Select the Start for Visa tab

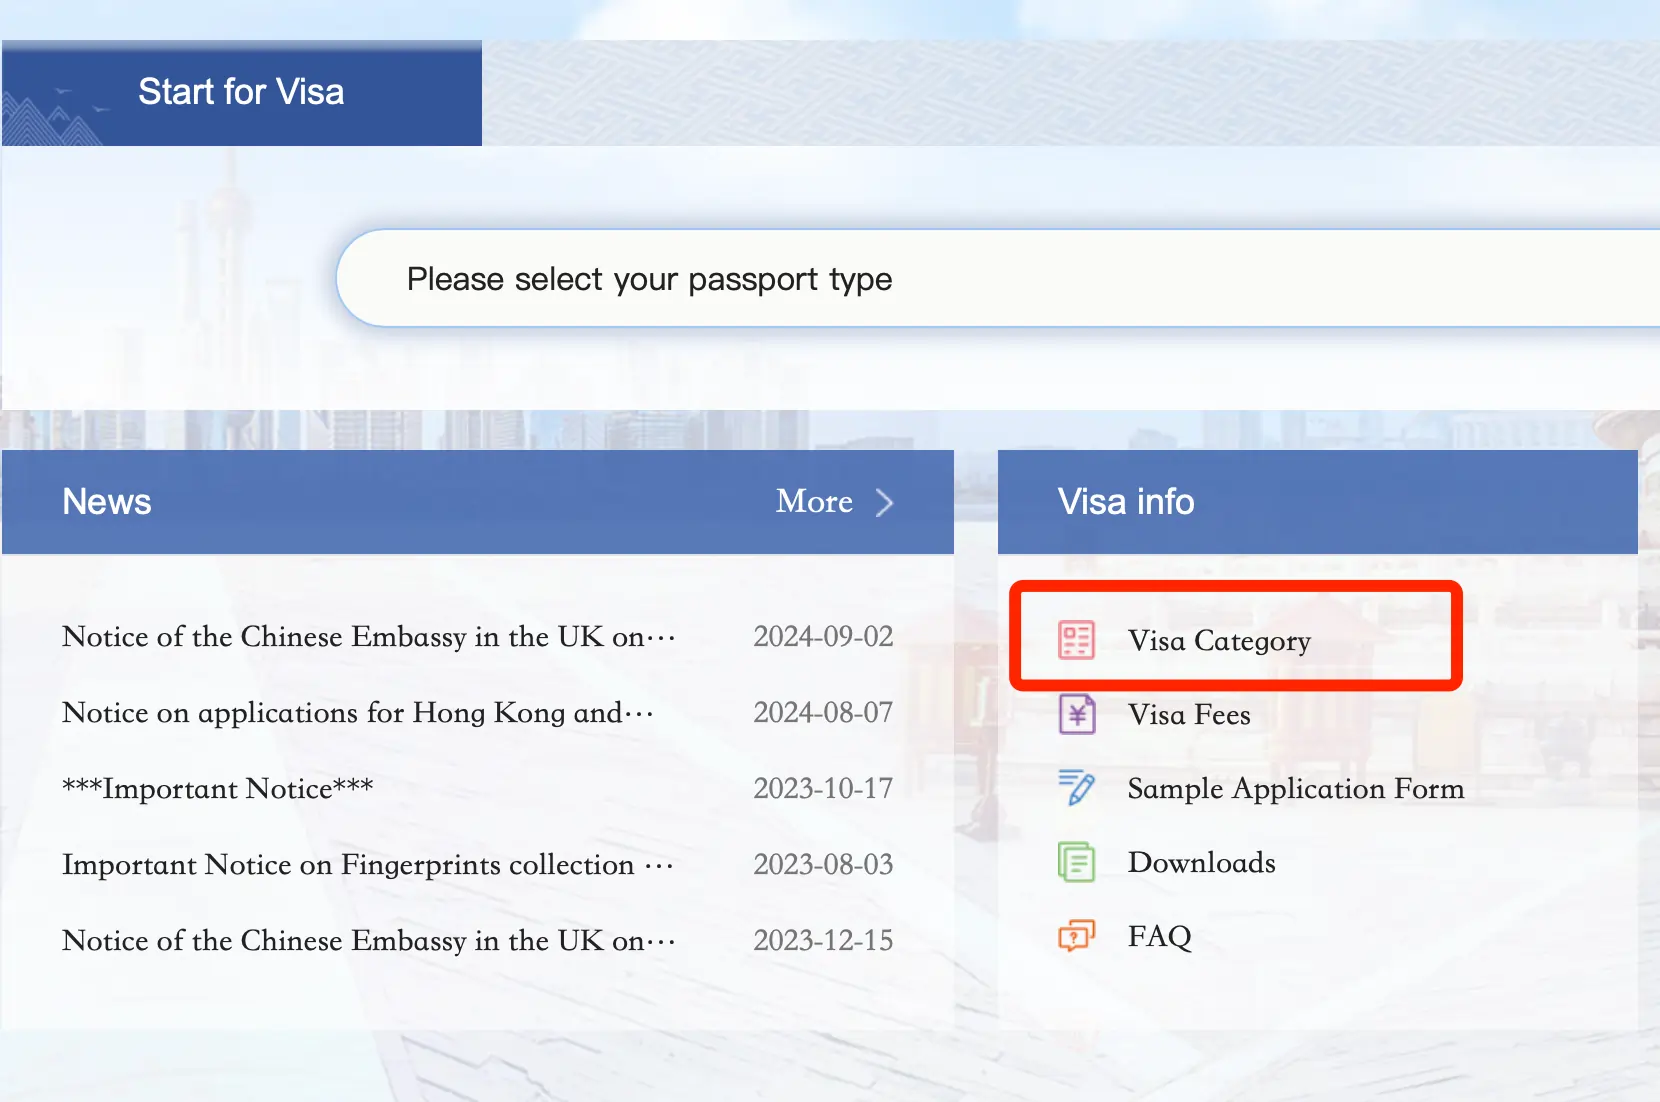[x=241, y=93]
